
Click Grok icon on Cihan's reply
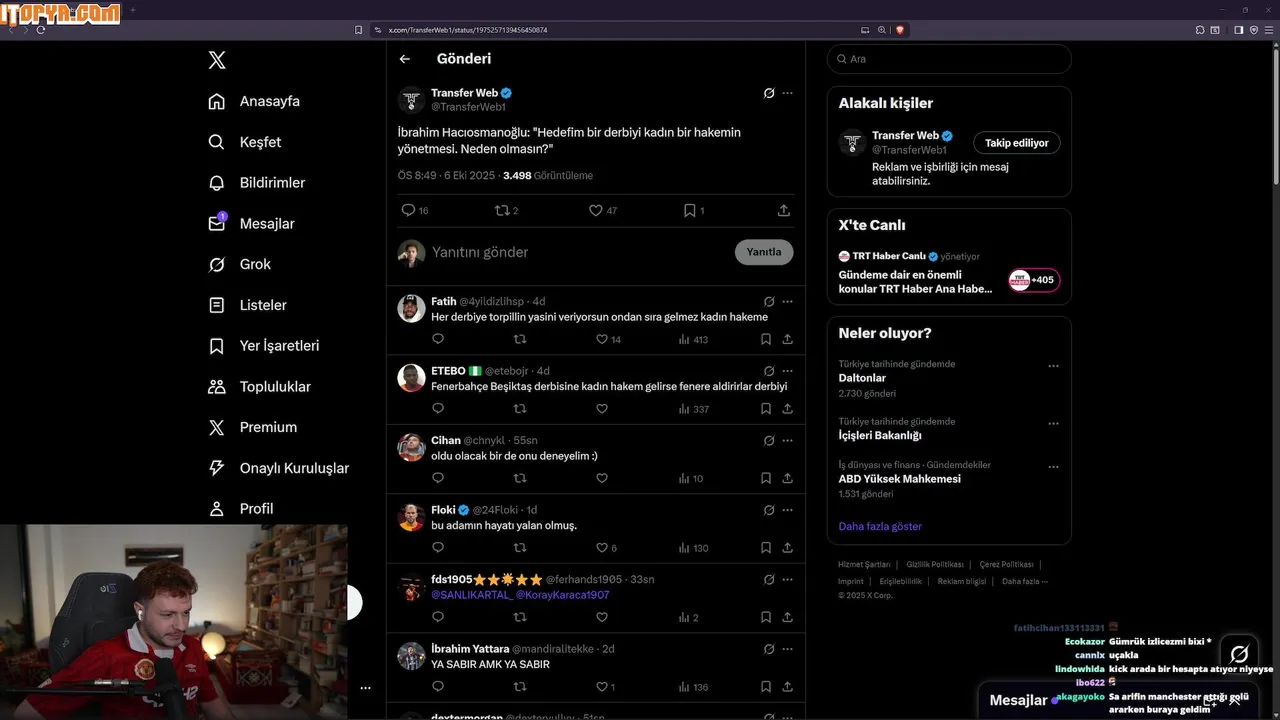tap(769, 440)
